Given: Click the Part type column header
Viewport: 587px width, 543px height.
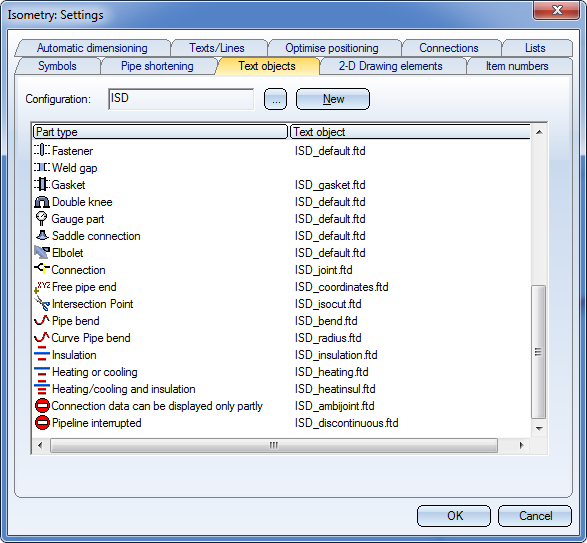Looking at the screenshot, I should (x=160, y=132).
